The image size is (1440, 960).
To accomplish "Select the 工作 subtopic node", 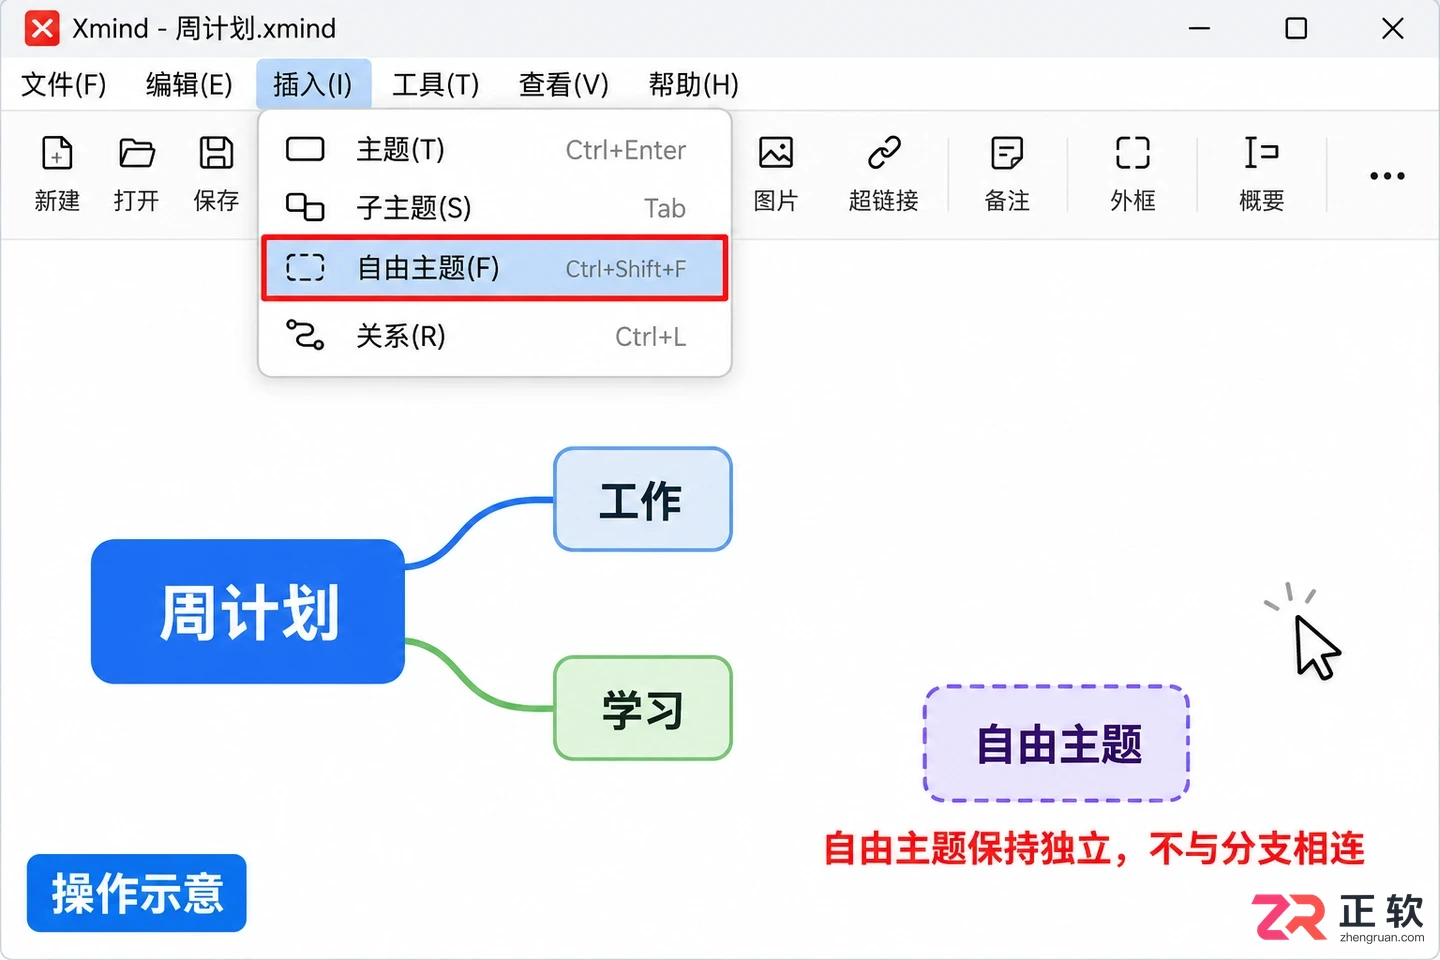I will tap(643, 499).
